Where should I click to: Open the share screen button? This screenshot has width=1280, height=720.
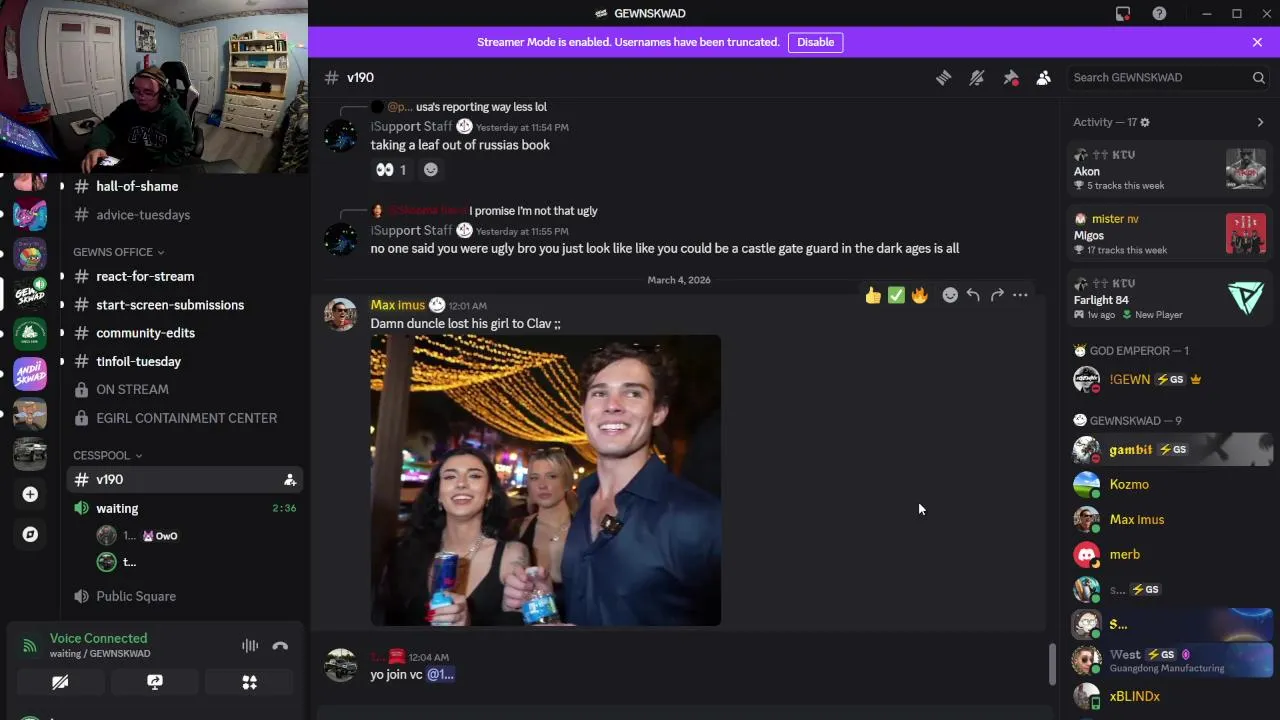pos(155,682)
